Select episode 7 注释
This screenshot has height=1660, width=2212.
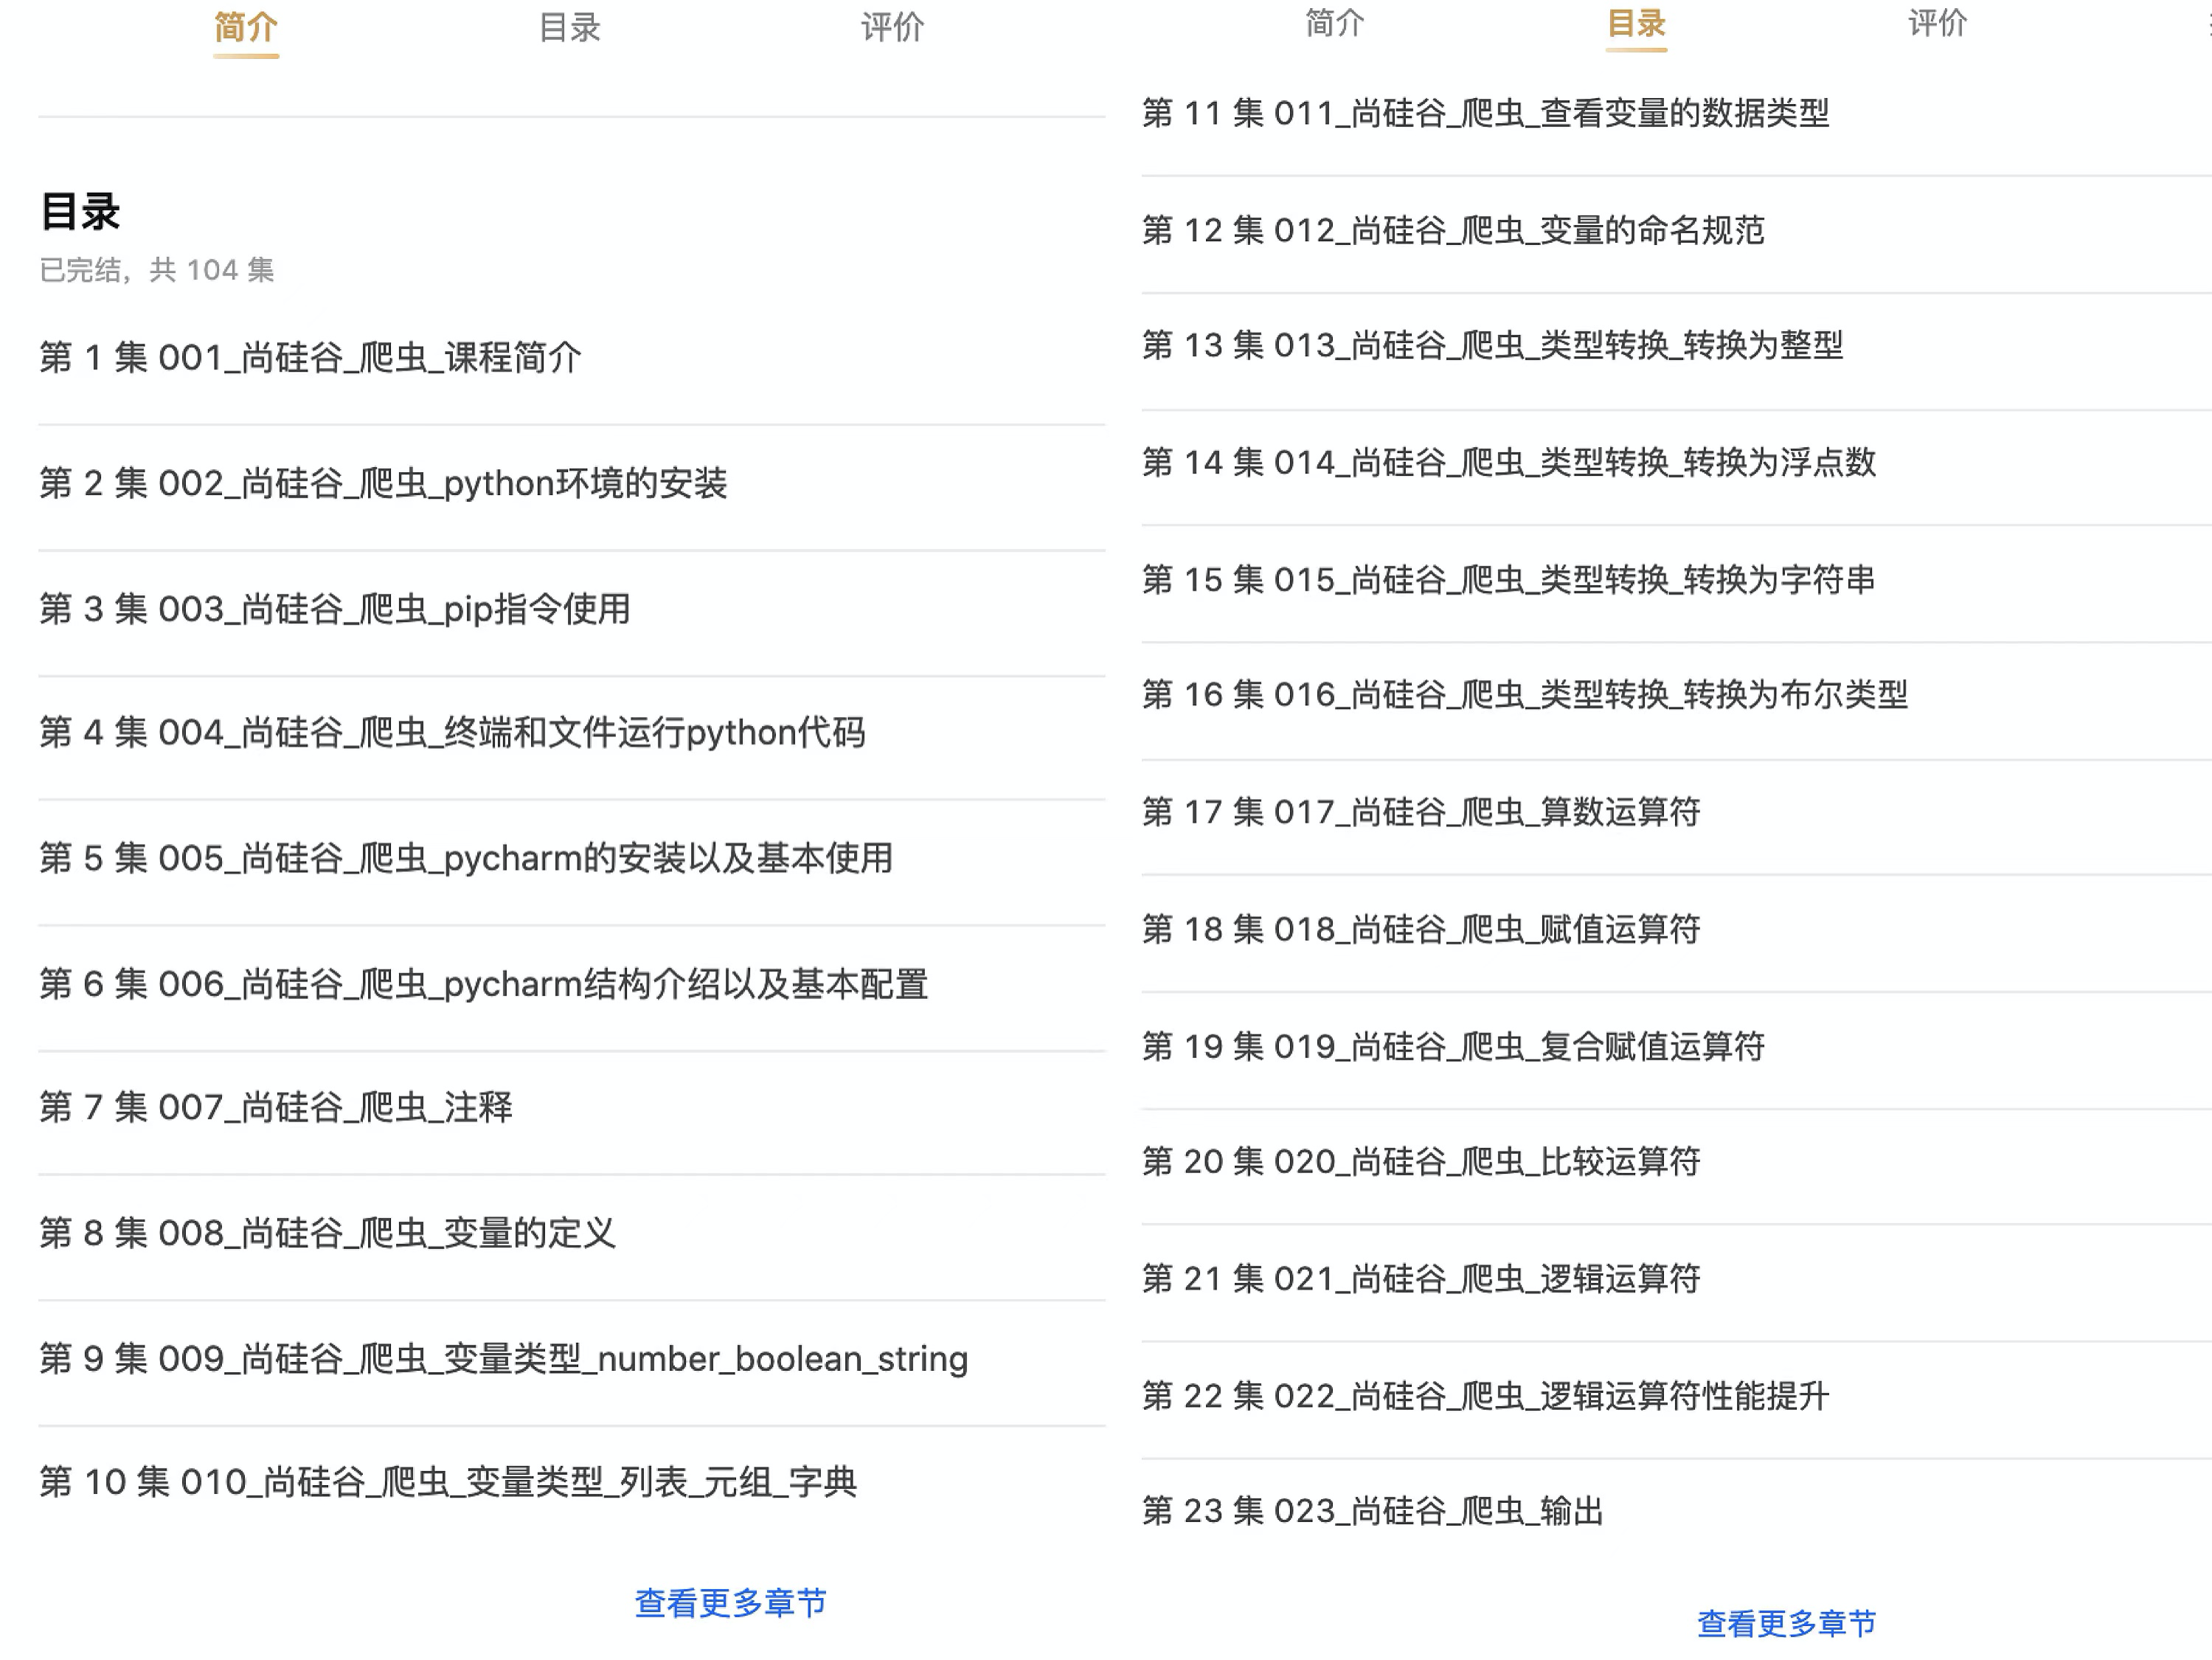pos(276,1107)
